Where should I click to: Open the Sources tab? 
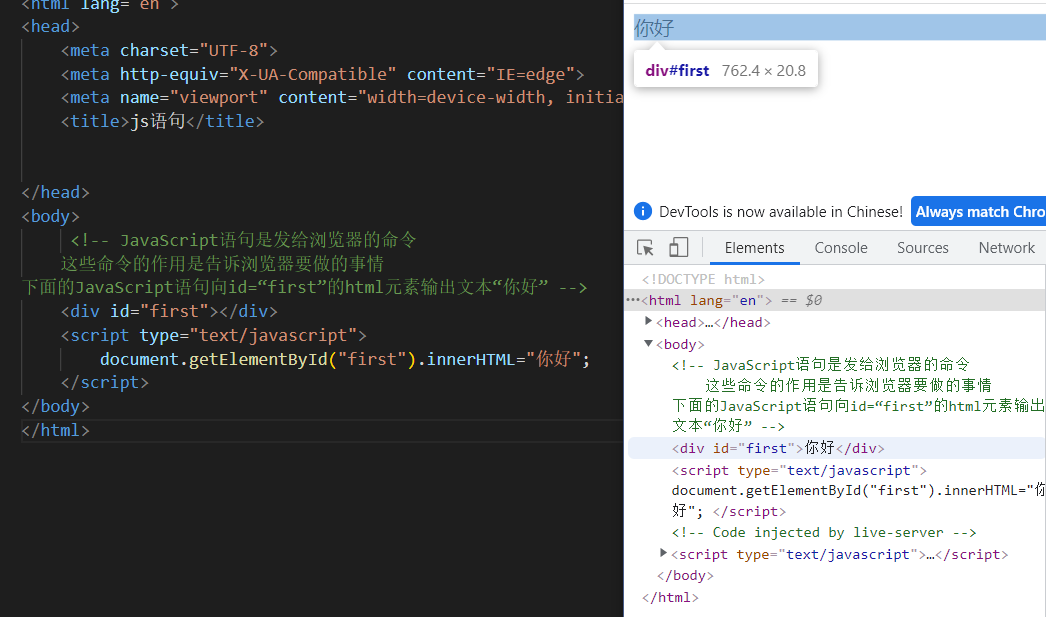click(x=923, y=247)
